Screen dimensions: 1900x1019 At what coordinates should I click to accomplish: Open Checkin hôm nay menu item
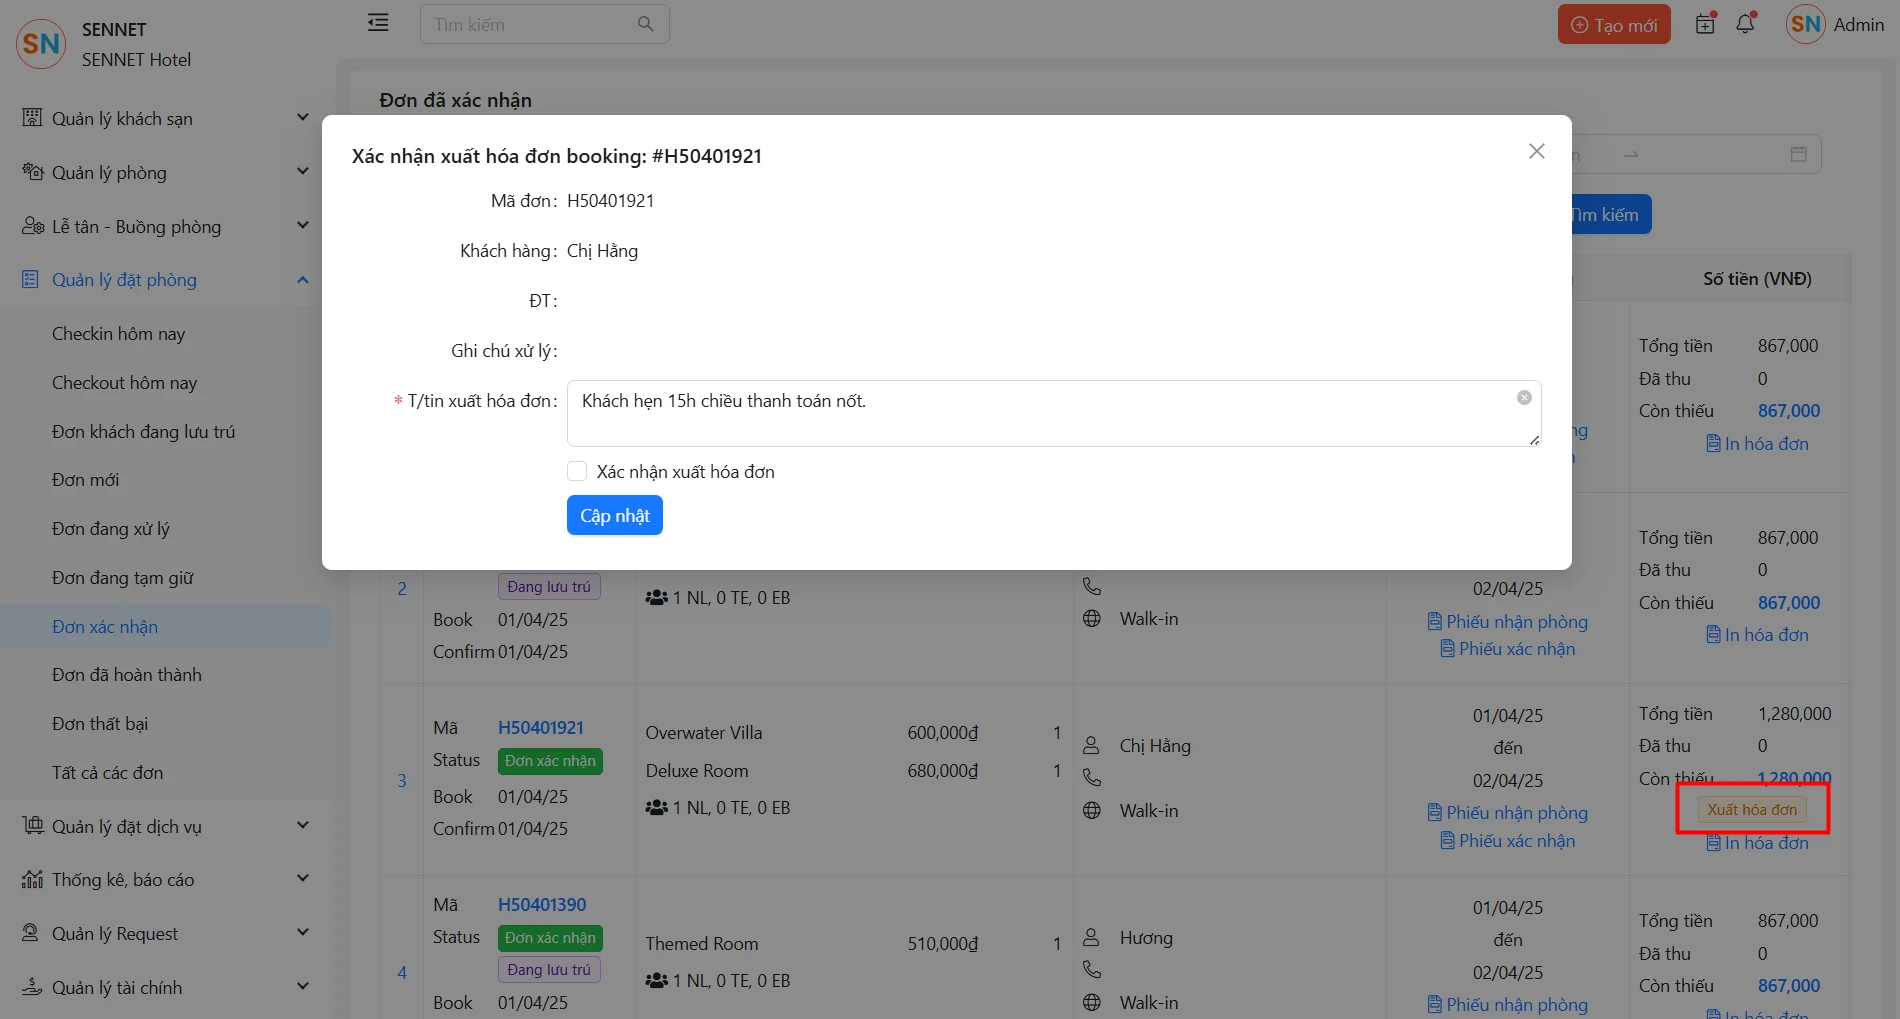118,334
